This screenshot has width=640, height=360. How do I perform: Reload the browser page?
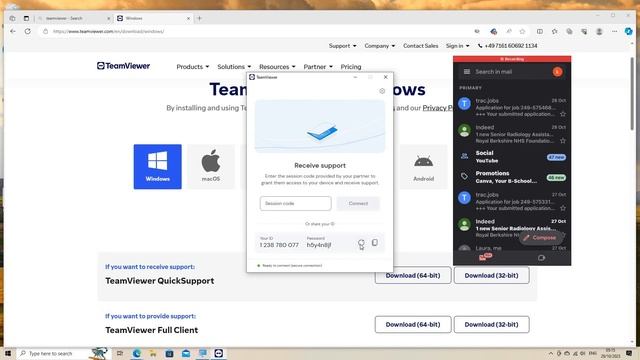27,31
